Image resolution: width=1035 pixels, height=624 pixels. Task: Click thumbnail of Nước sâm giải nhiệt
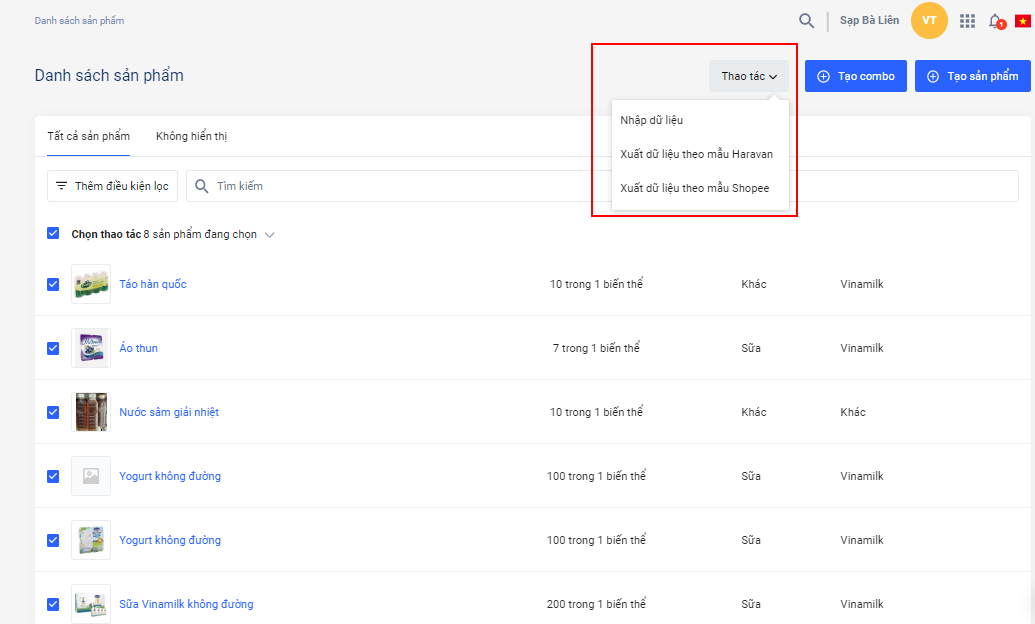point(91,412)
